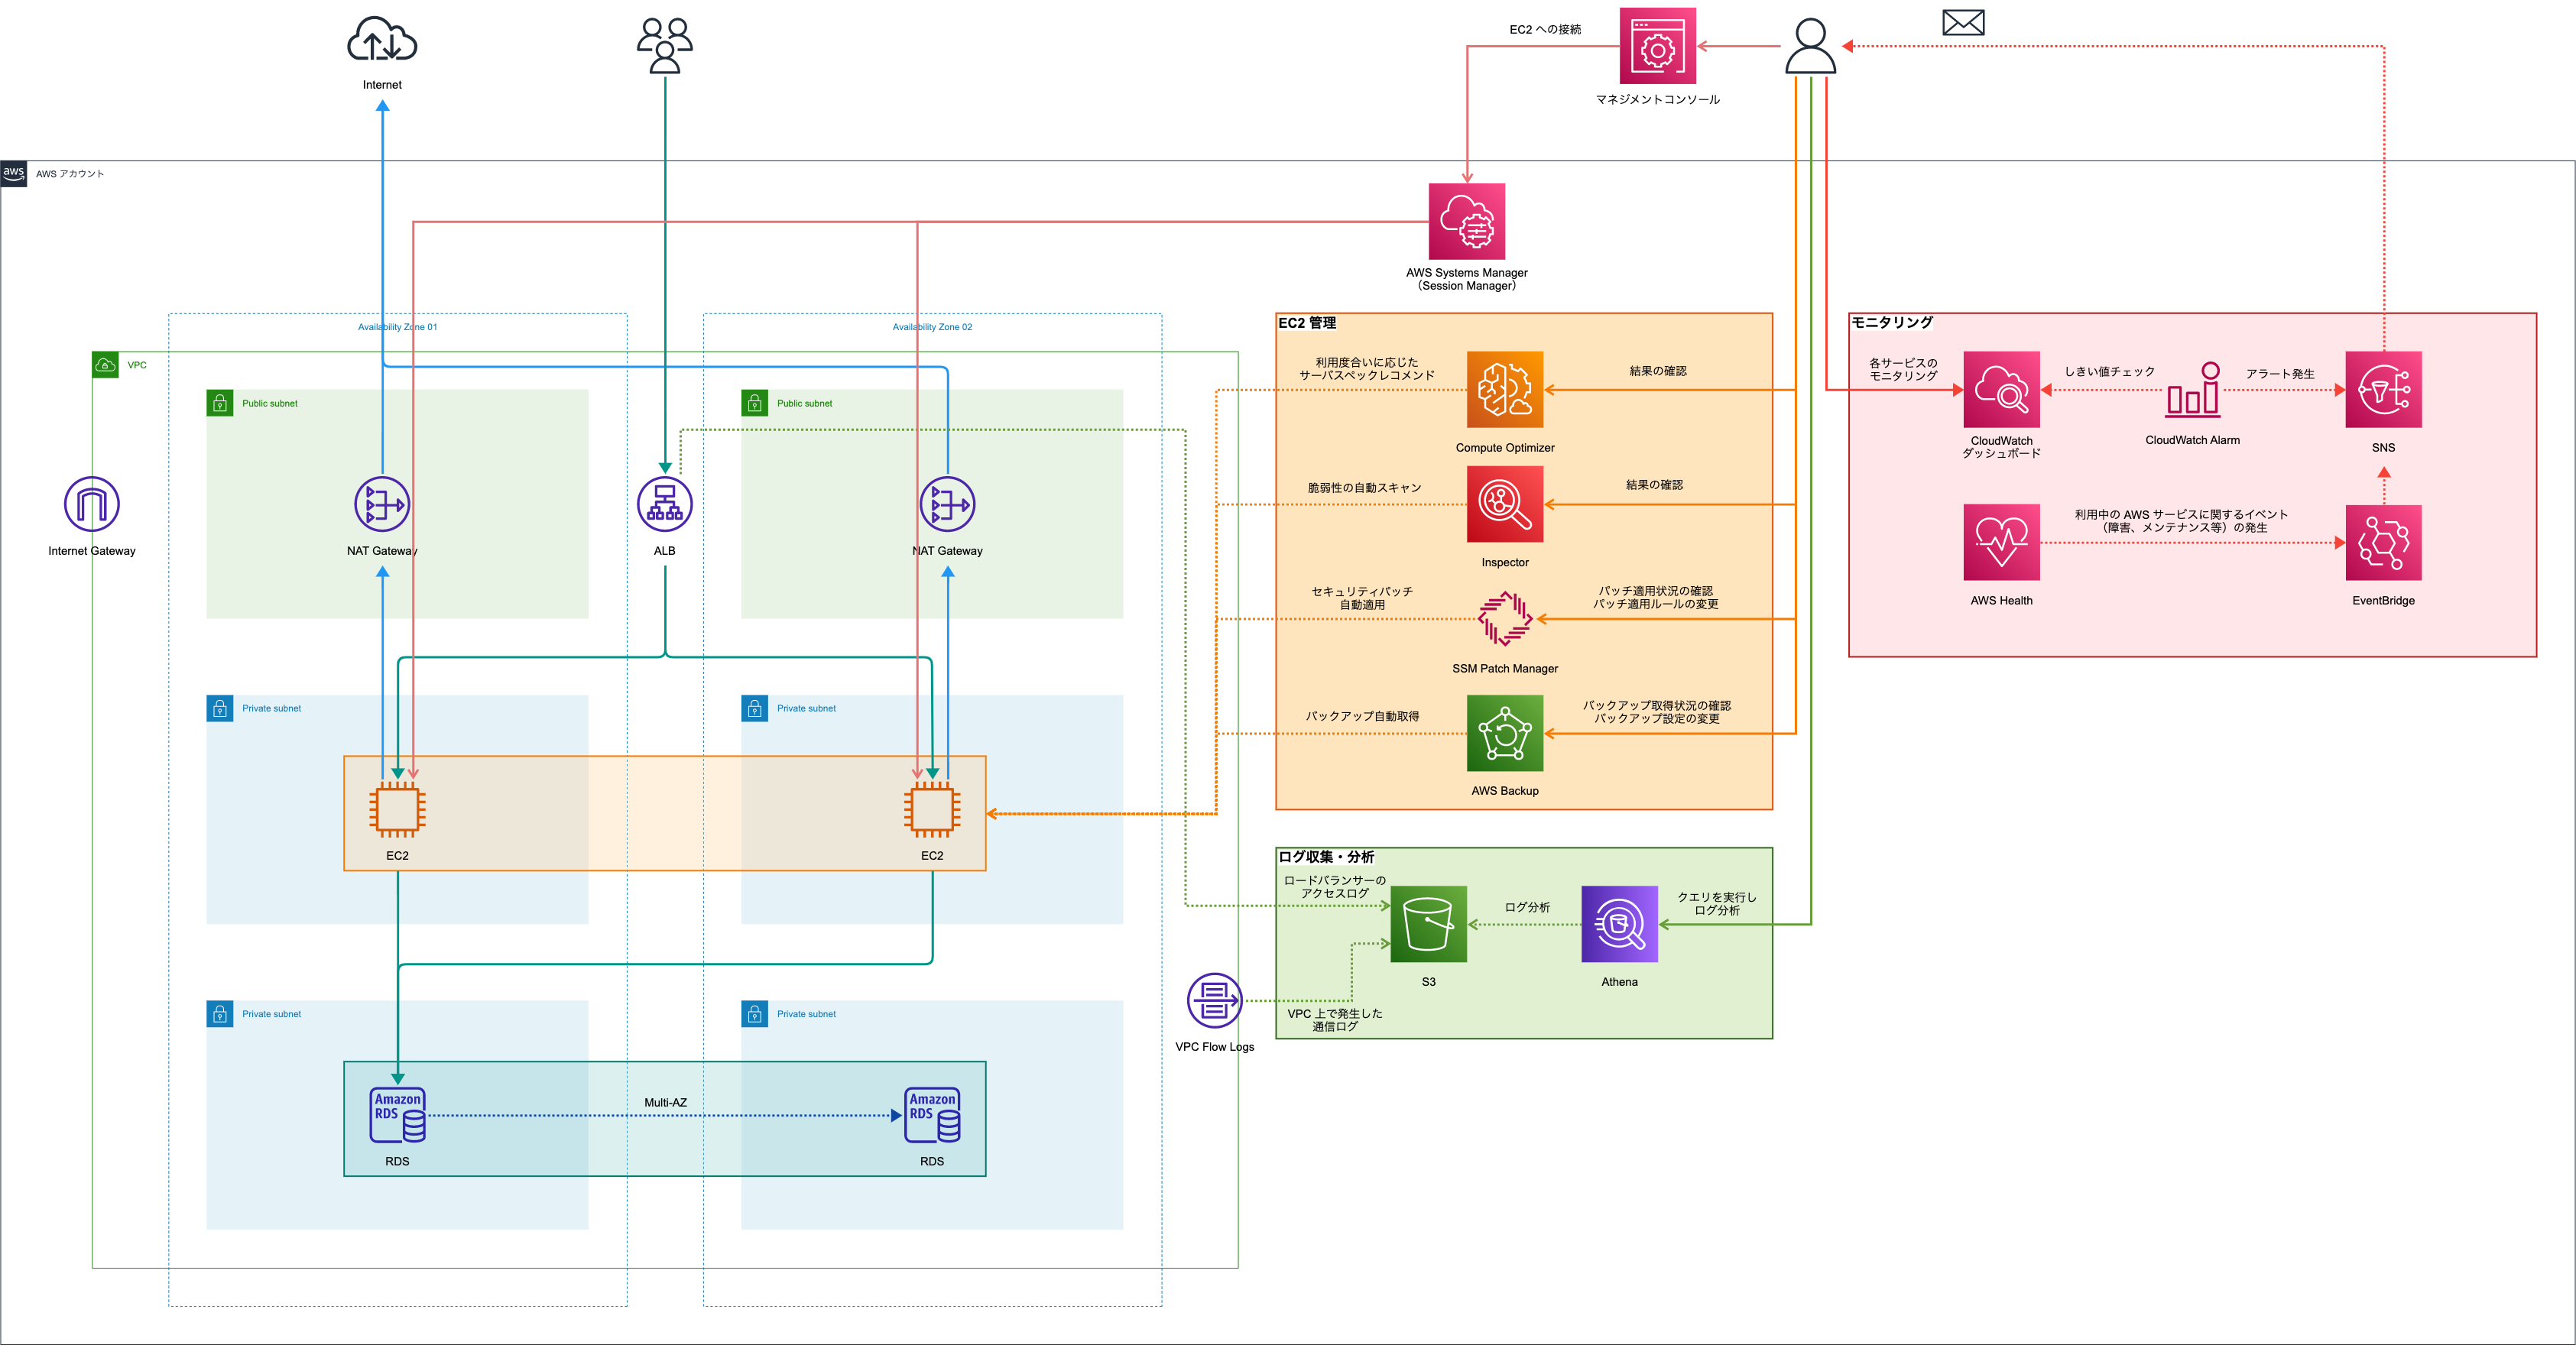Image resolution: width=2576 pixels, height=1345 pixels.
Task: Click the 'AWS アカウント' label
Action: 70,174
